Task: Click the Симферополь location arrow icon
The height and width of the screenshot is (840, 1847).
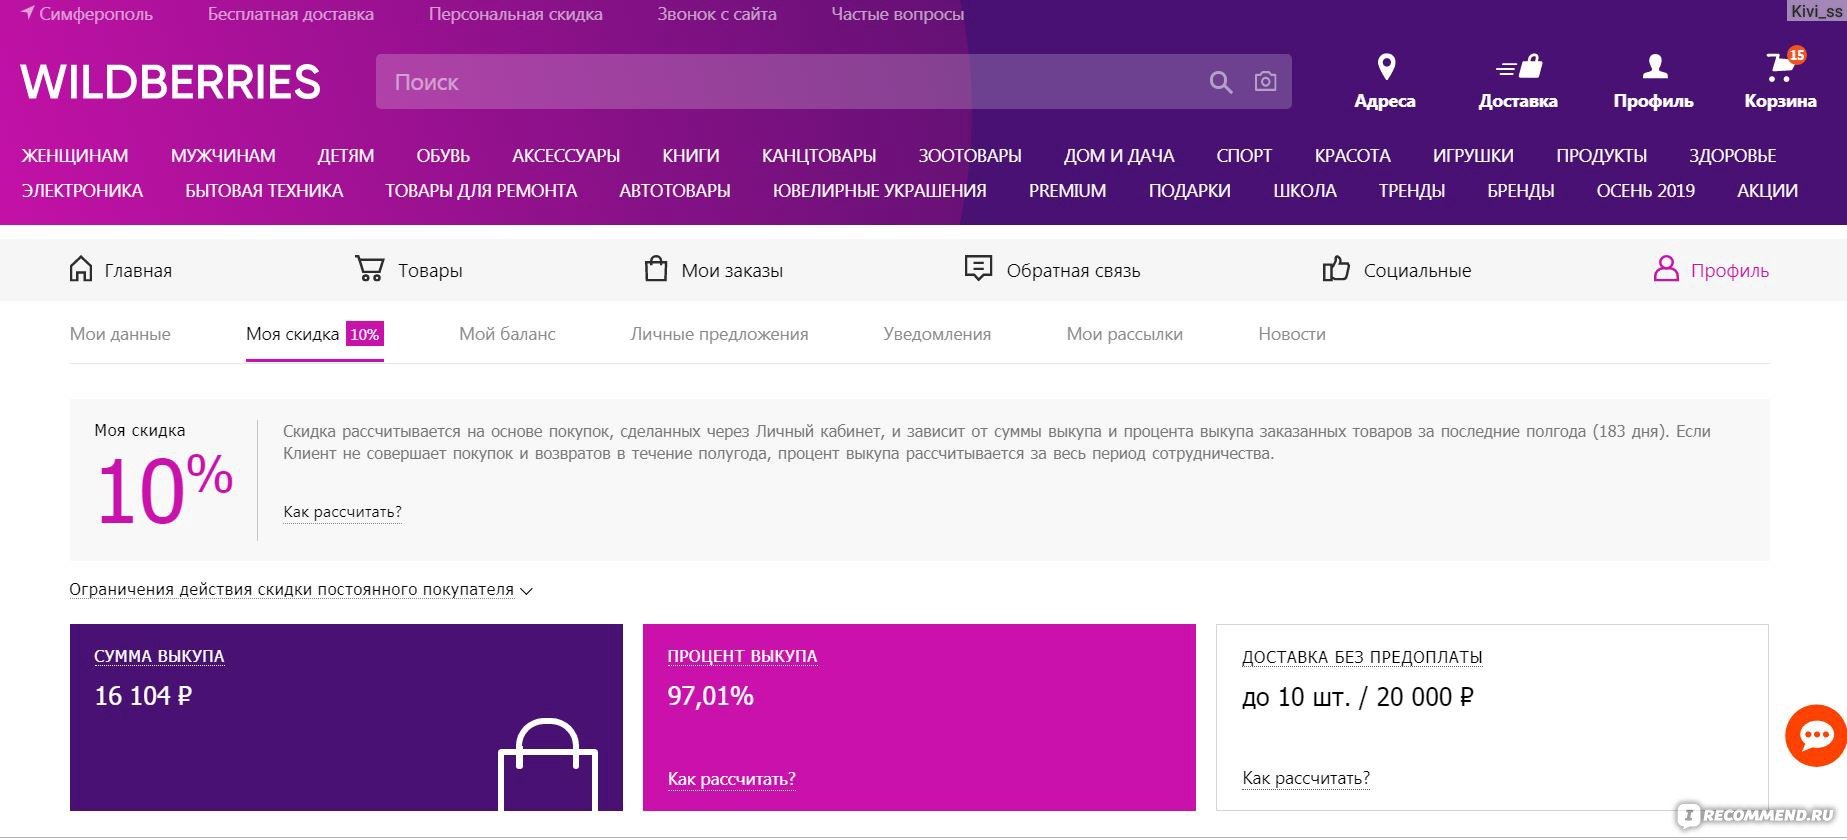Action: [28, 13]
